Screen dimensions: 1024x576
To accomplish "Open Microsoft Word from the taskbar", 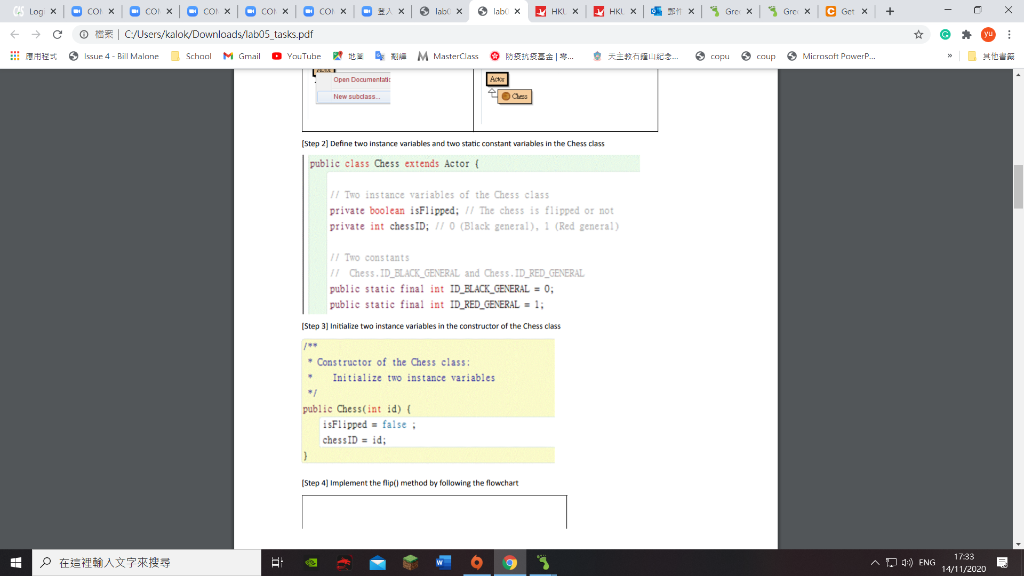I will tap(443, 562).
